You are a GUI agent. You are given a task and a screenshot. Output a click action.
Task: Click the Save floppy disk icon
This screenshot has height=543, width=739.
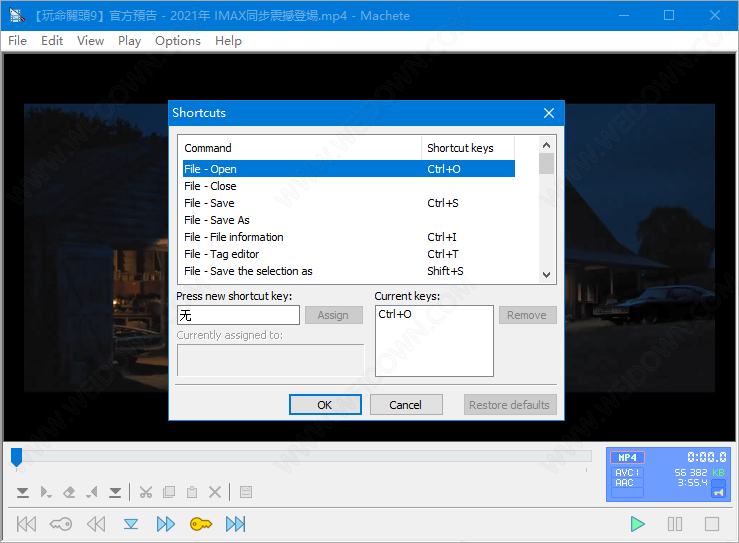coord(246,493)
